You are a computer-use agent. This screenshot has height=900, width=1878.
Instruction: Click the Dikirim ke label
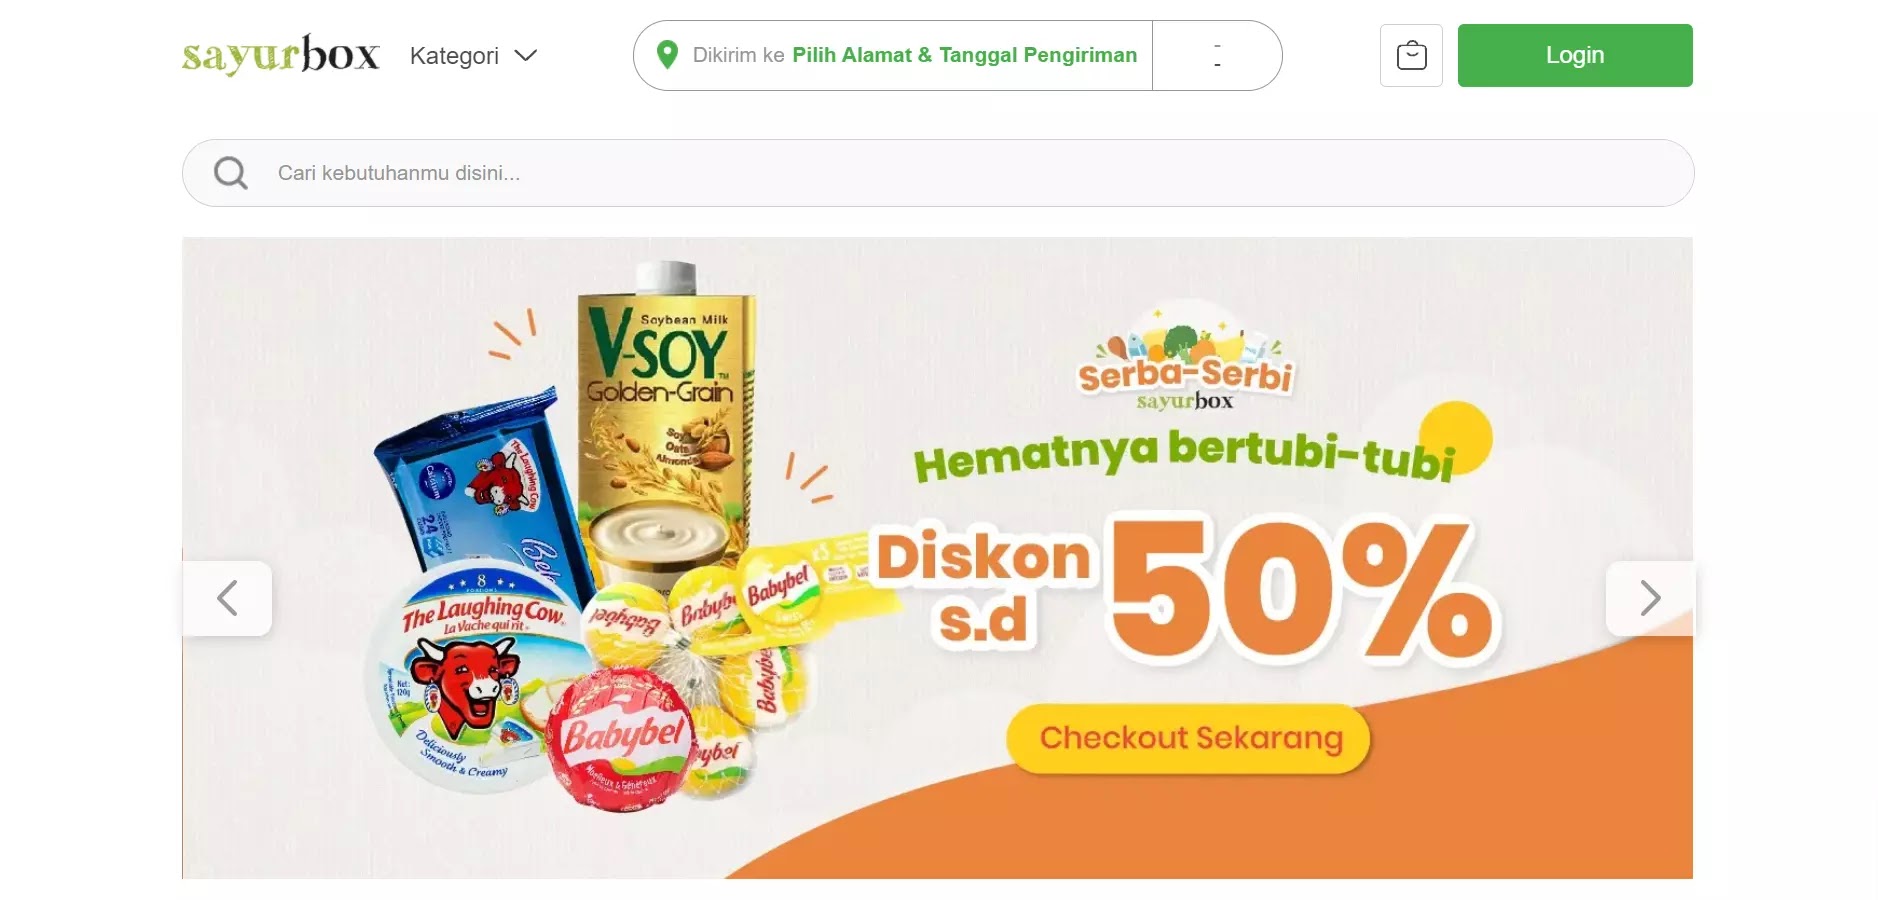pos(738,55)
